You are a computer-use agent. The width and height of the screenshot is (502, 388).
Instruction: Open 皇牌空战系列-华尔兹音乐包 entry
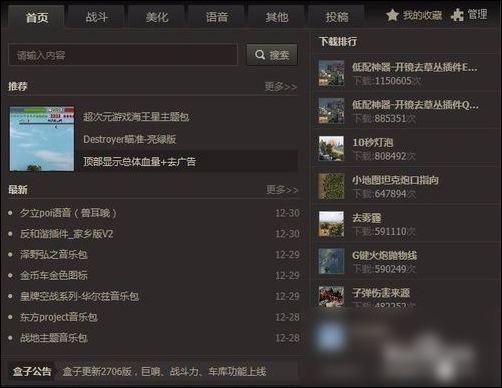pyautogui.click(x=79, y=296)
